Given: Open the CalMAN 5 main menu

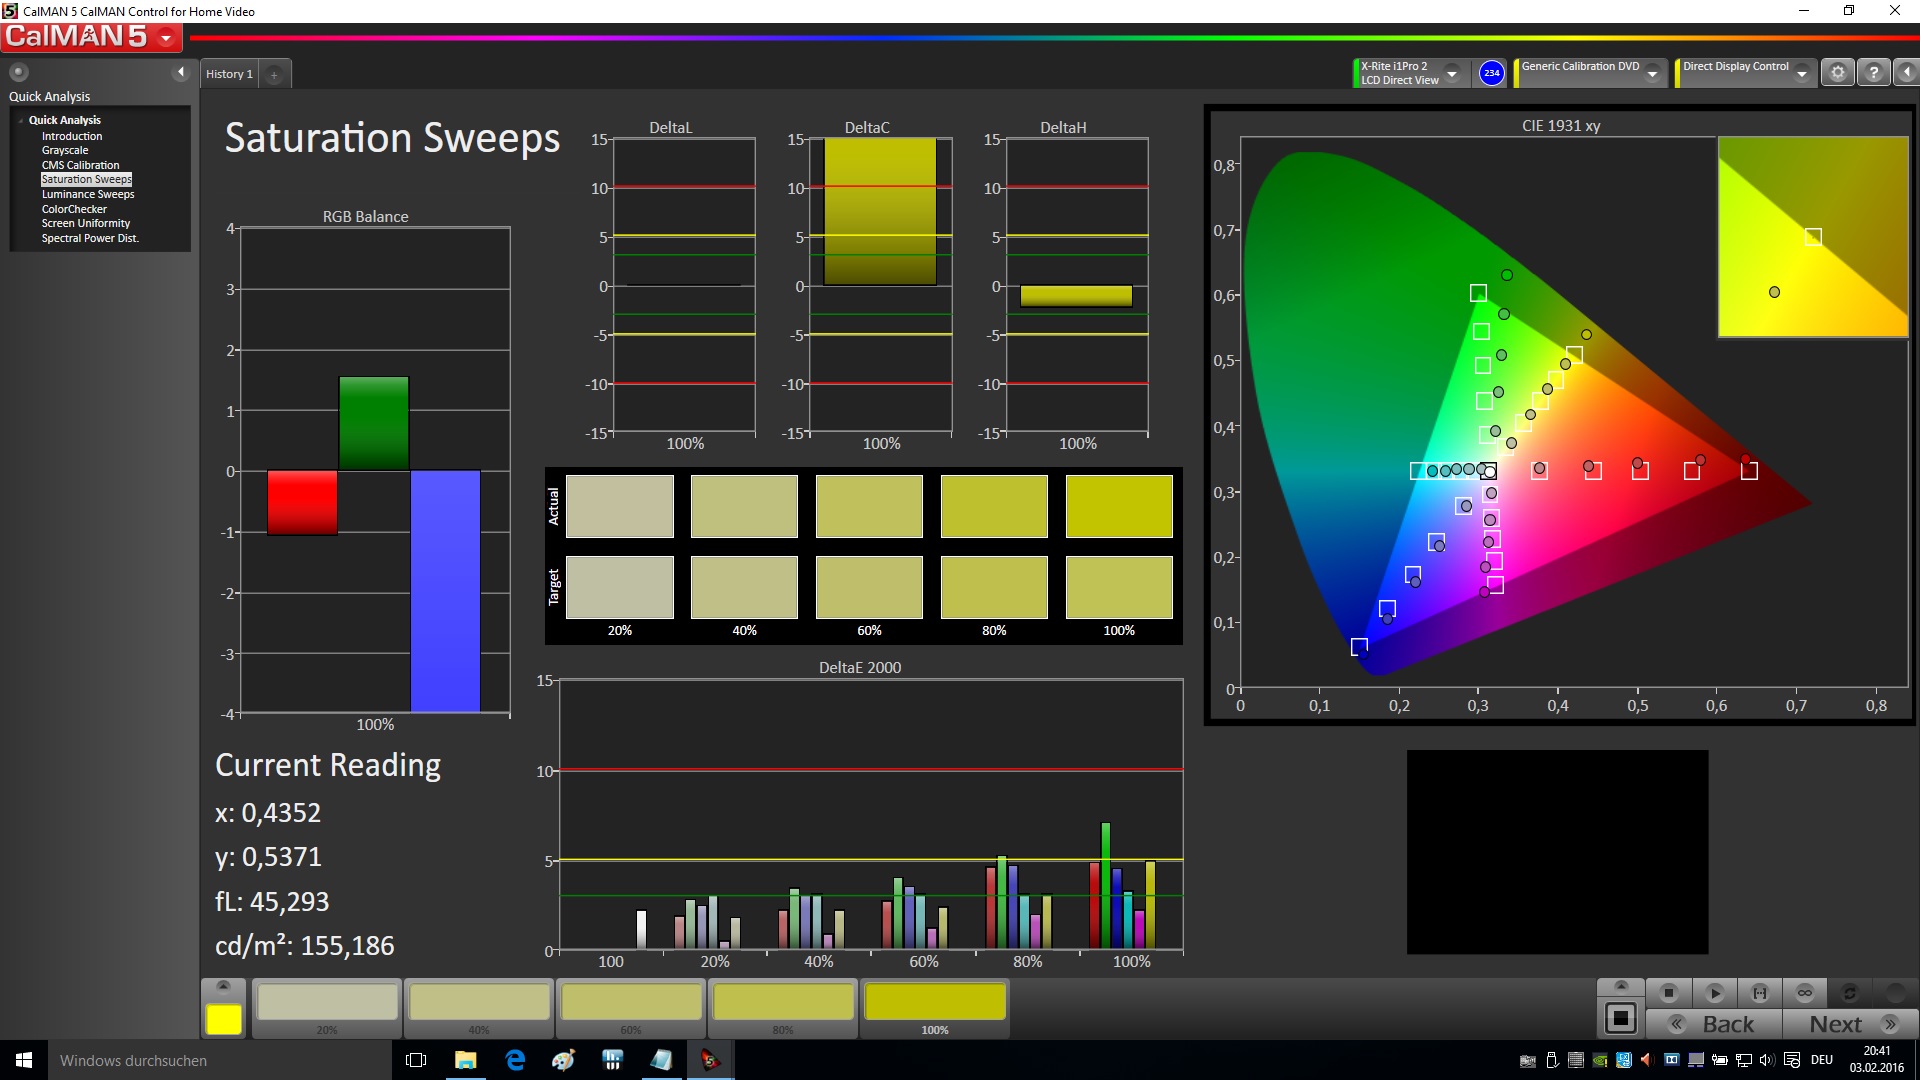Looking at the screenshot, I should pos(166,38).
